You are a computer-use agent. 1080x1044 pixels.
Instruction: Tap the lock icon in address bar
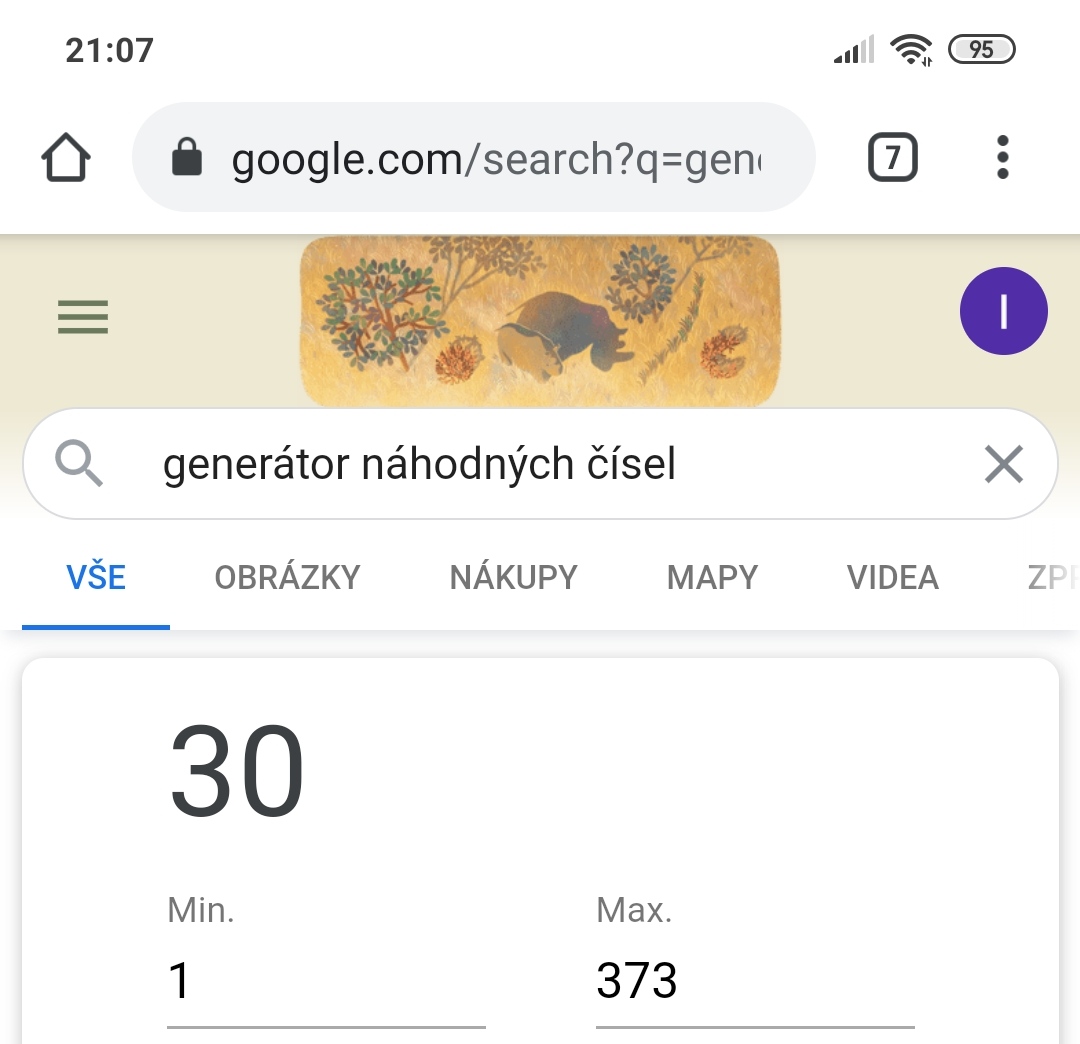click(187, 158)
